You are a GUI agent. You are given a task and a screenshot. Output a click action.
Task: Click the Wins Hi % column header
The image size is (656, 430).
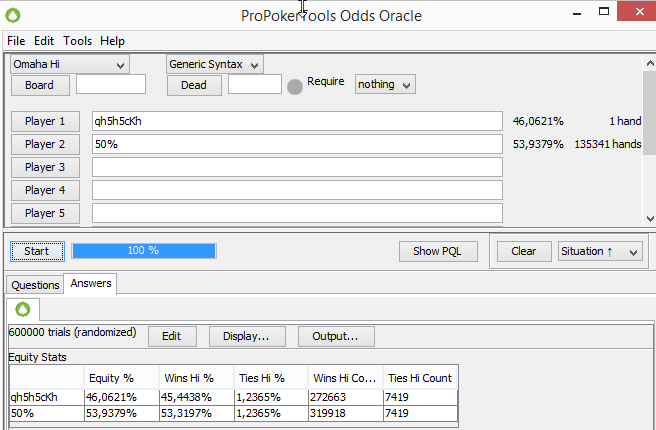coord(196,378)
